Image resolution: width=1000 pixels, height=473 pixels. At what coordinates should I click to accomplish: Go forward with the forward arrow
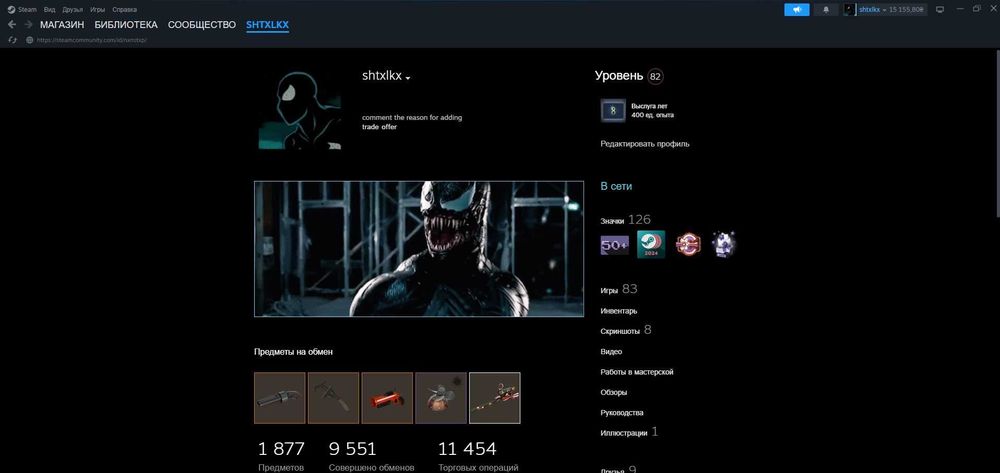28,25
